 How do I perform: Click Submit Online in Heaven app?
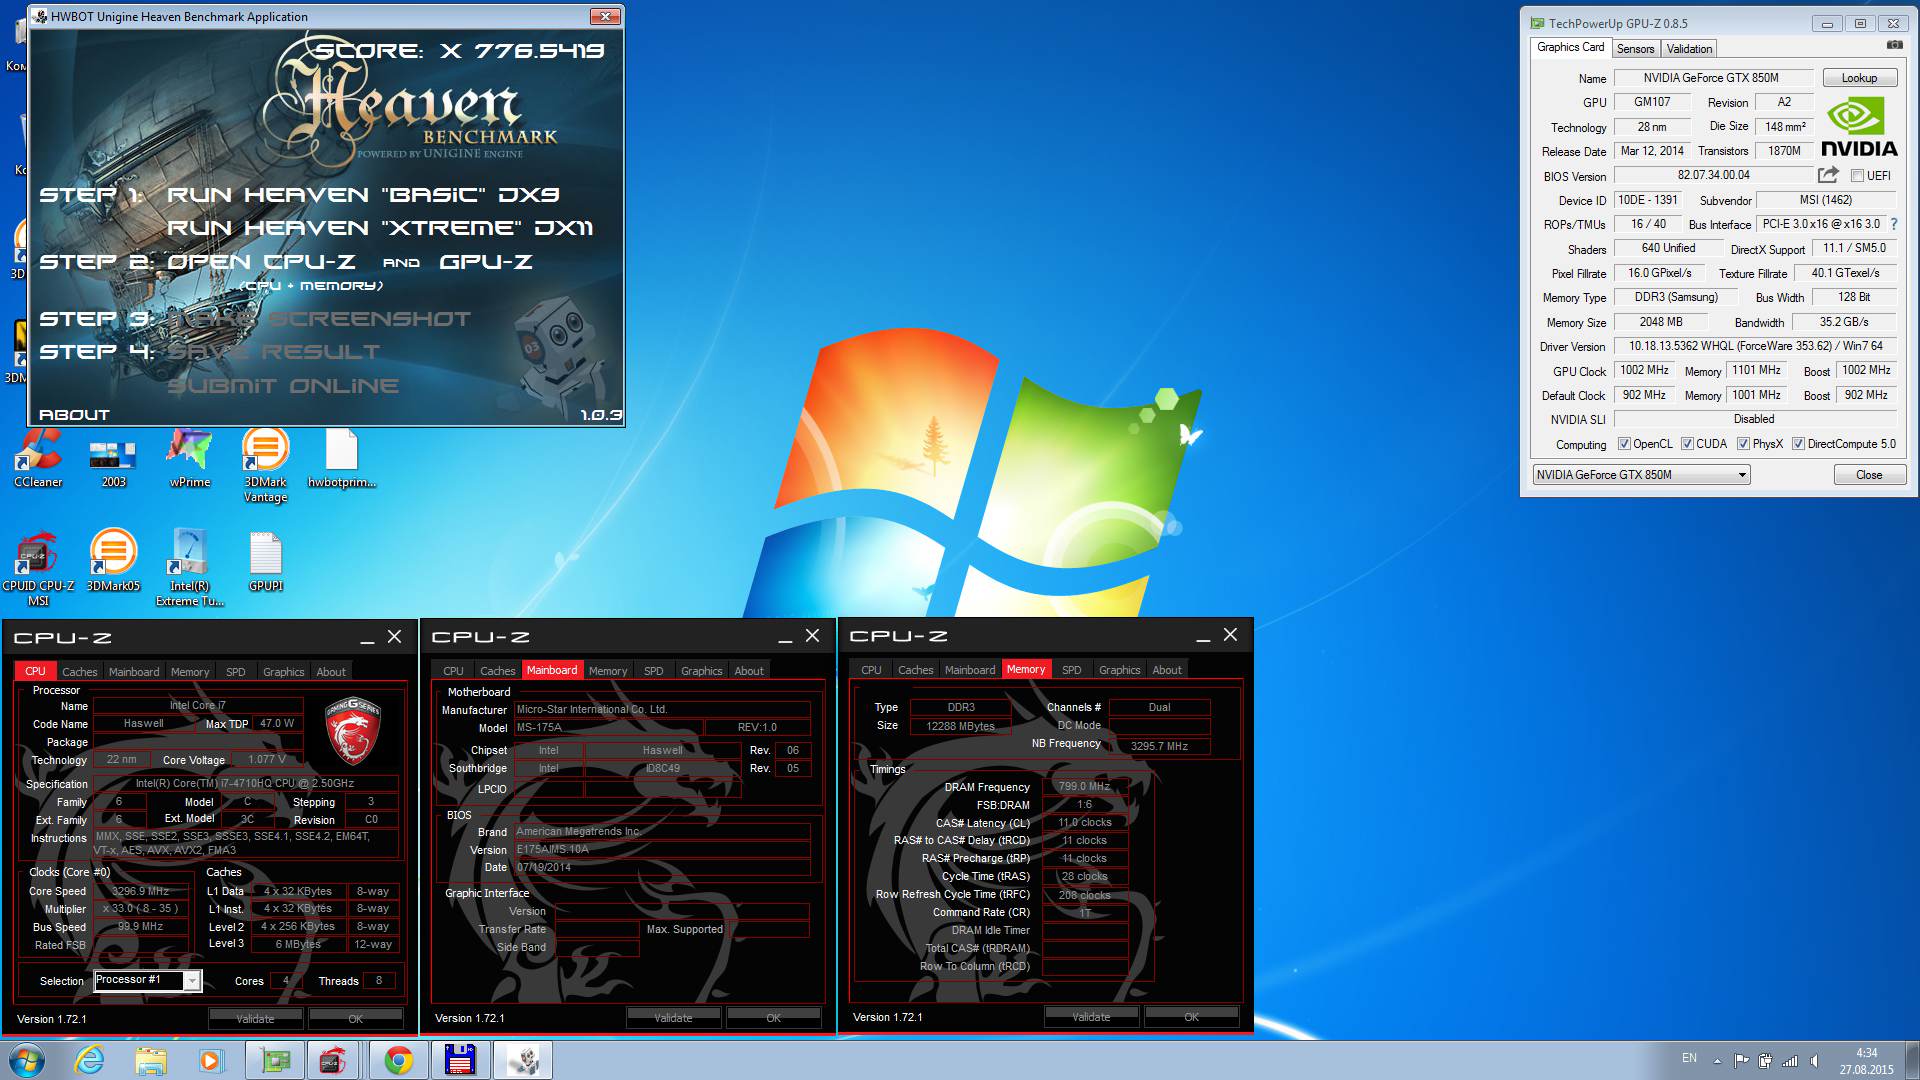[283, 386]
